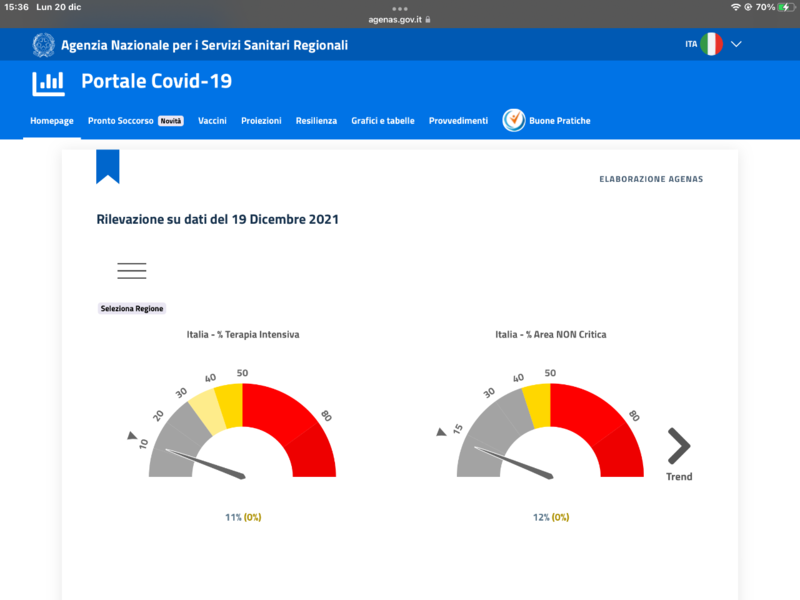This screenshot has width=800, height=600.
Task: Tap the three-dot multitasking menu at top
Action: [x=400, y=8]
